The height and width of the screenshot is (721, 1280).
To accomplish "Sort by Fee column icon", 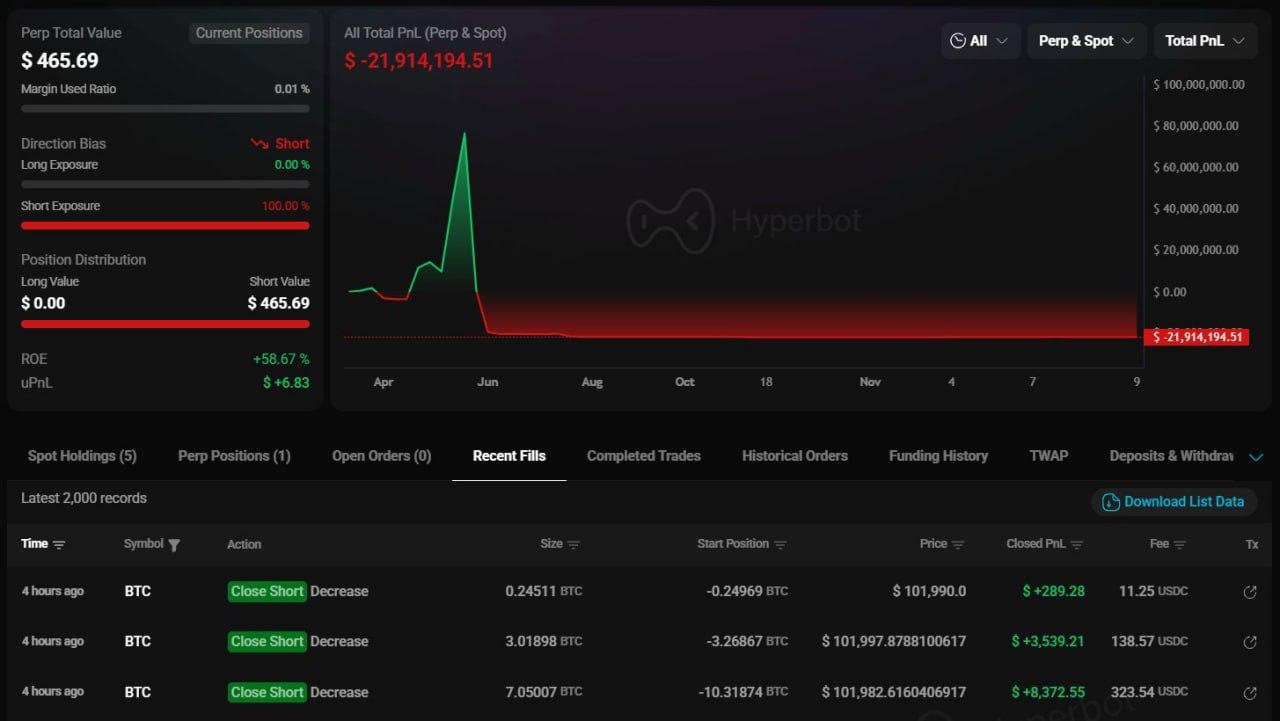I will pyautogui.click(x=1180, y=545).
